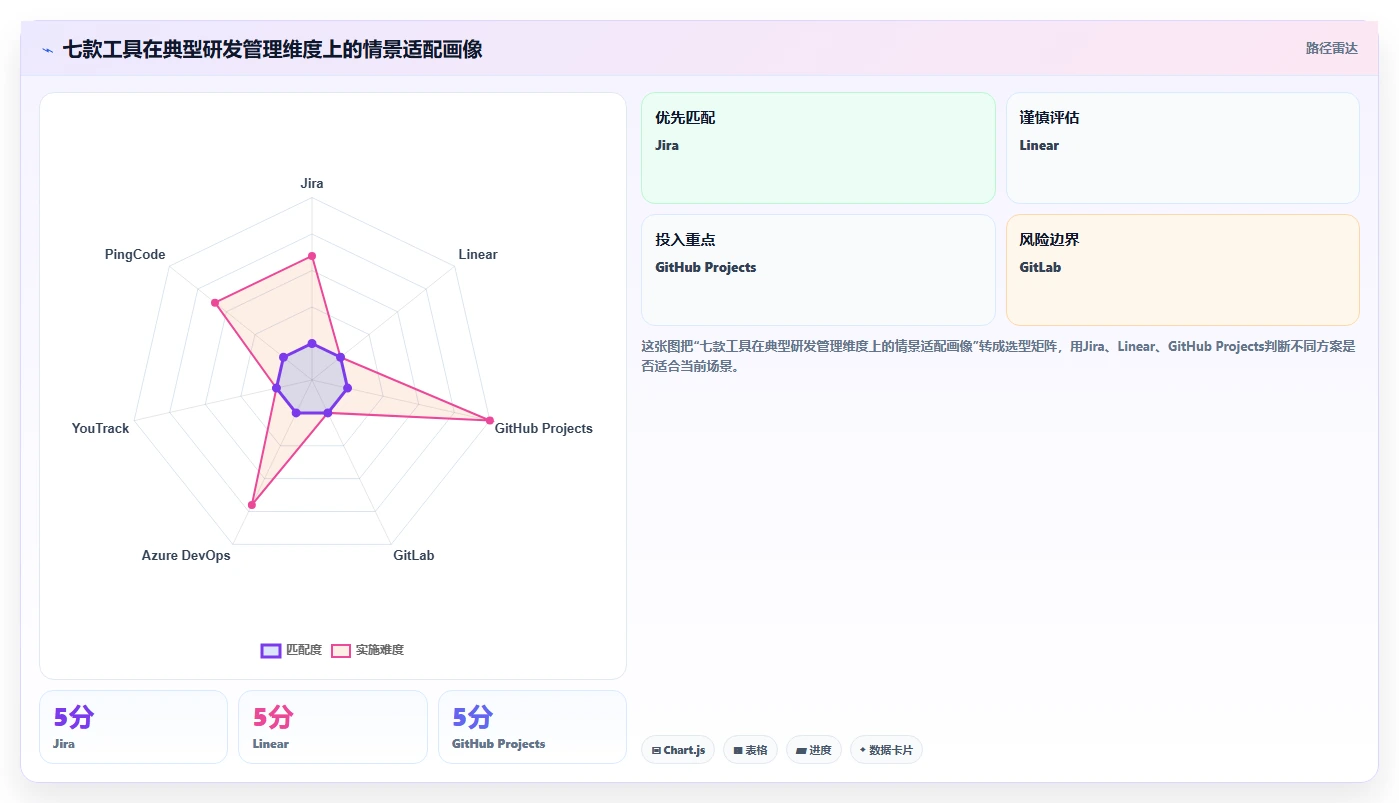This screenshot has height=803, width=1399.
Task: Click pink data point near Azure DevOps
Action: pos(251,505)
